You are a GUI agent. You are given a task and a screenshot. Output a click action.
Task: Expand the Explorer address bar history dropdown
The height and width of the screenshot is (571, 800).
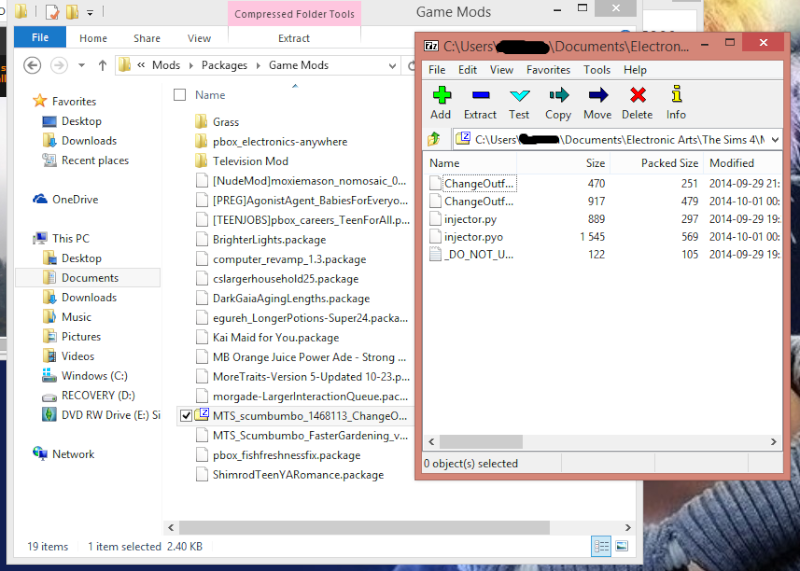[392, 65]
